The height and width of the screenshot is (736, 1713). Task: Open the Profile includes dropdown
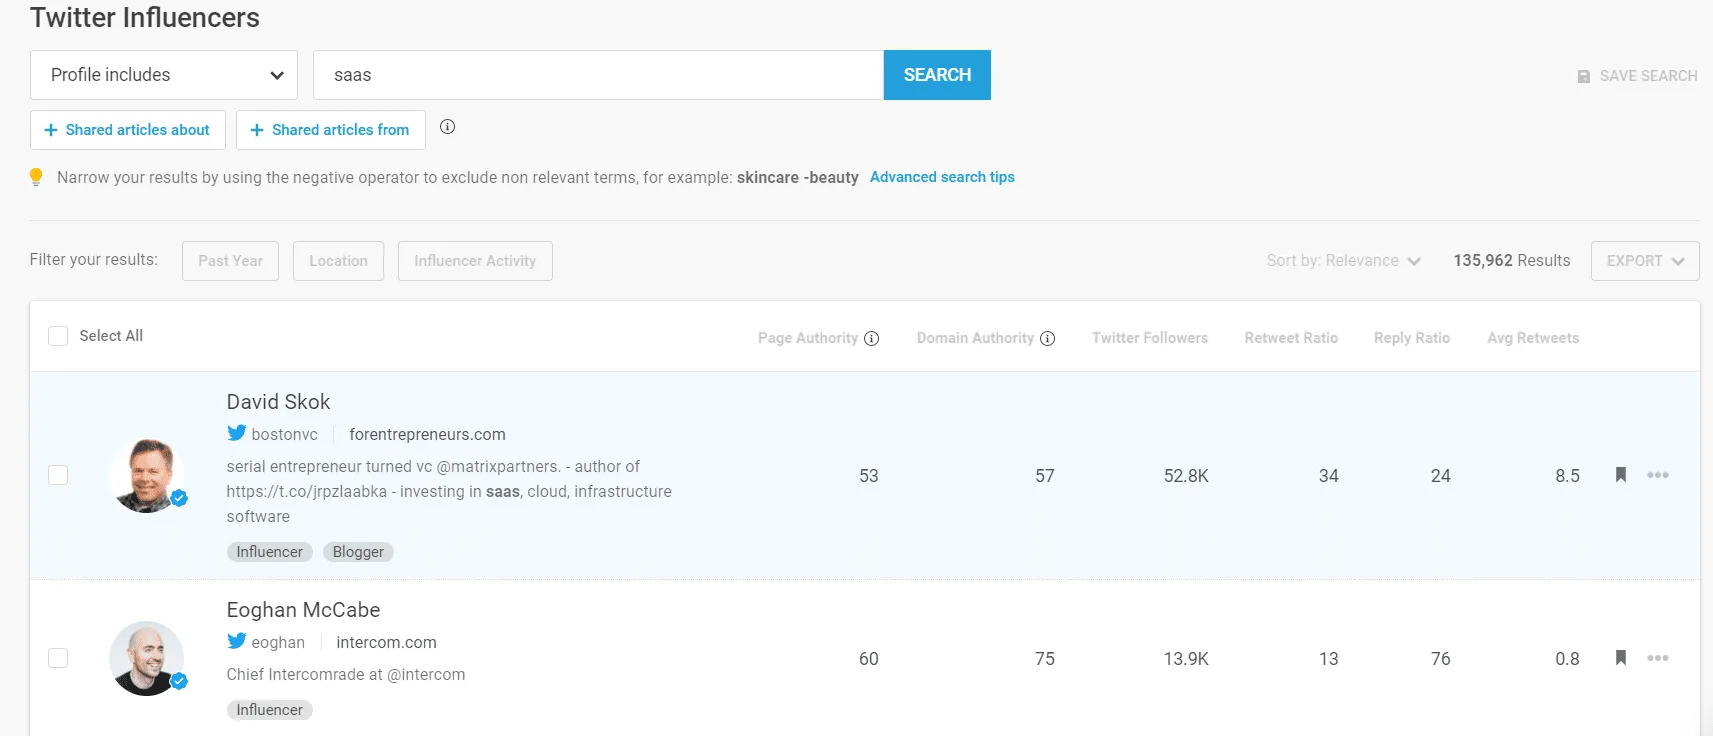(x=164, y=75)
